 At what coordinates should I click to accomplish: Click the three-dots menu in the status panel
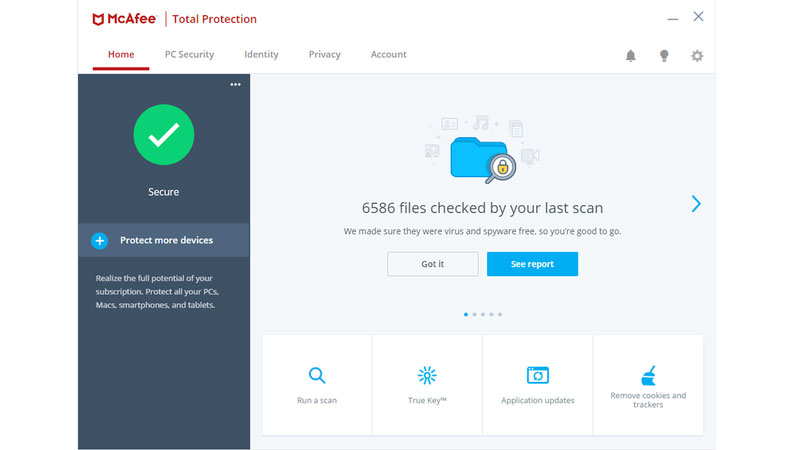point(235,84)
